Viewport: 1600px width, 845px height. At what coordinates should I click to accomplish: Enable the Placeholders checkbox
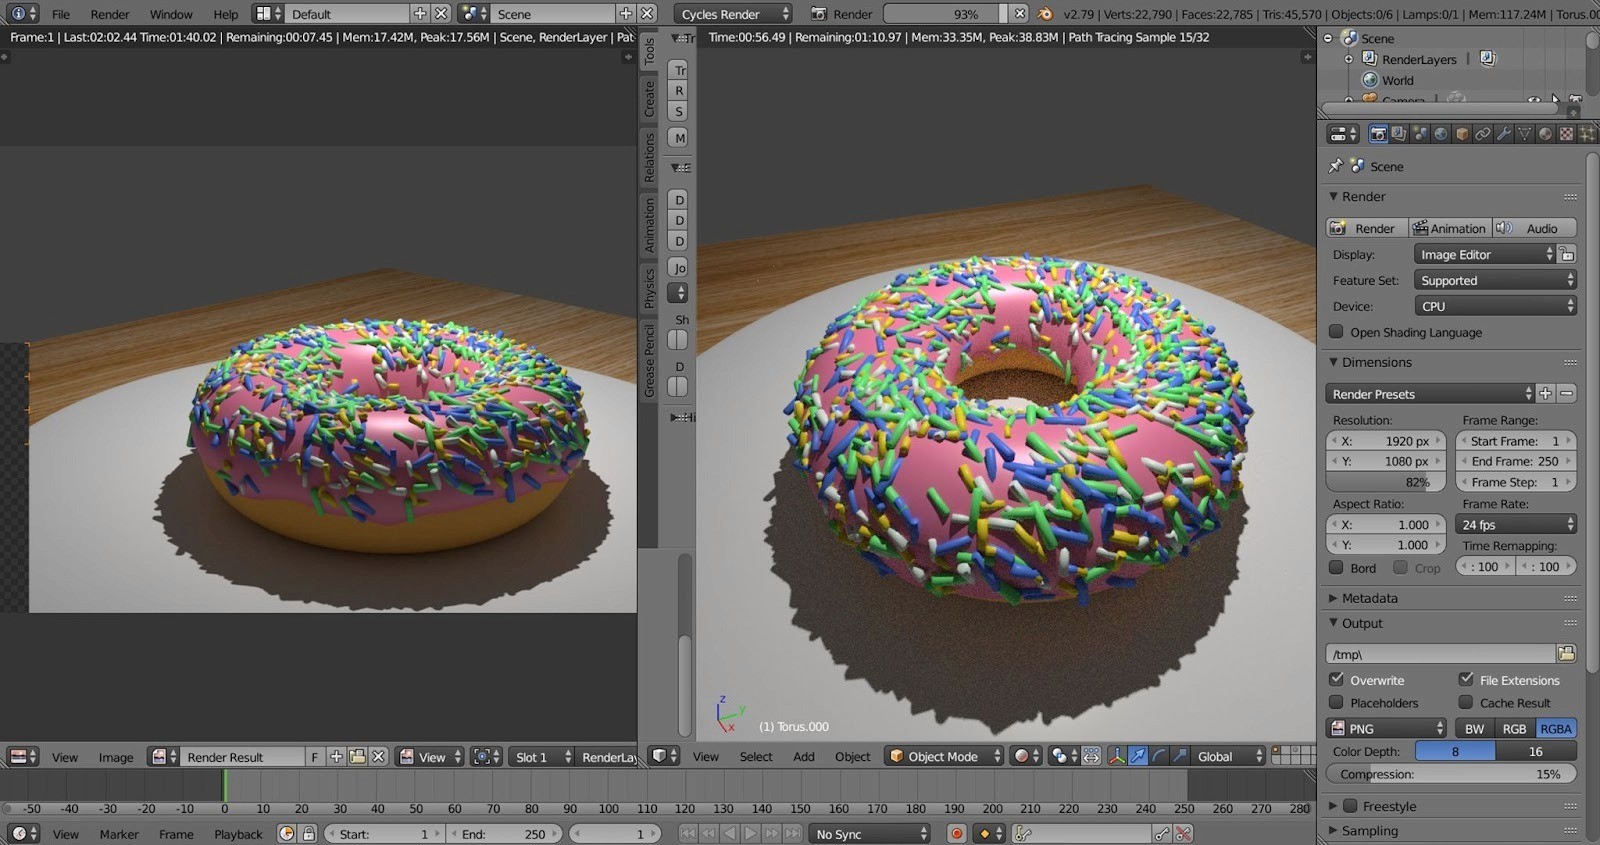coord(1337,703)
